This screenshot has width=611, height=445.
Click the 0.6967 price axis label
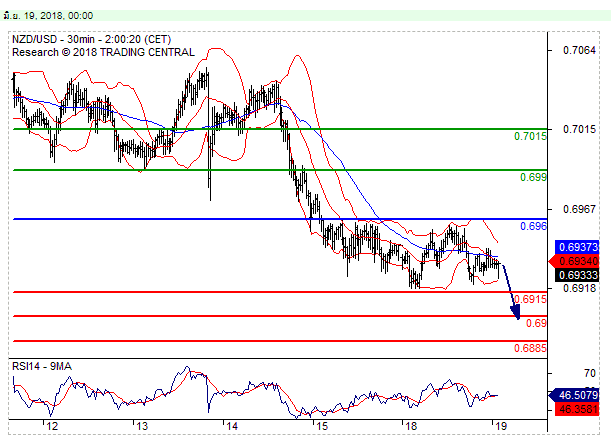pos(579,209)
